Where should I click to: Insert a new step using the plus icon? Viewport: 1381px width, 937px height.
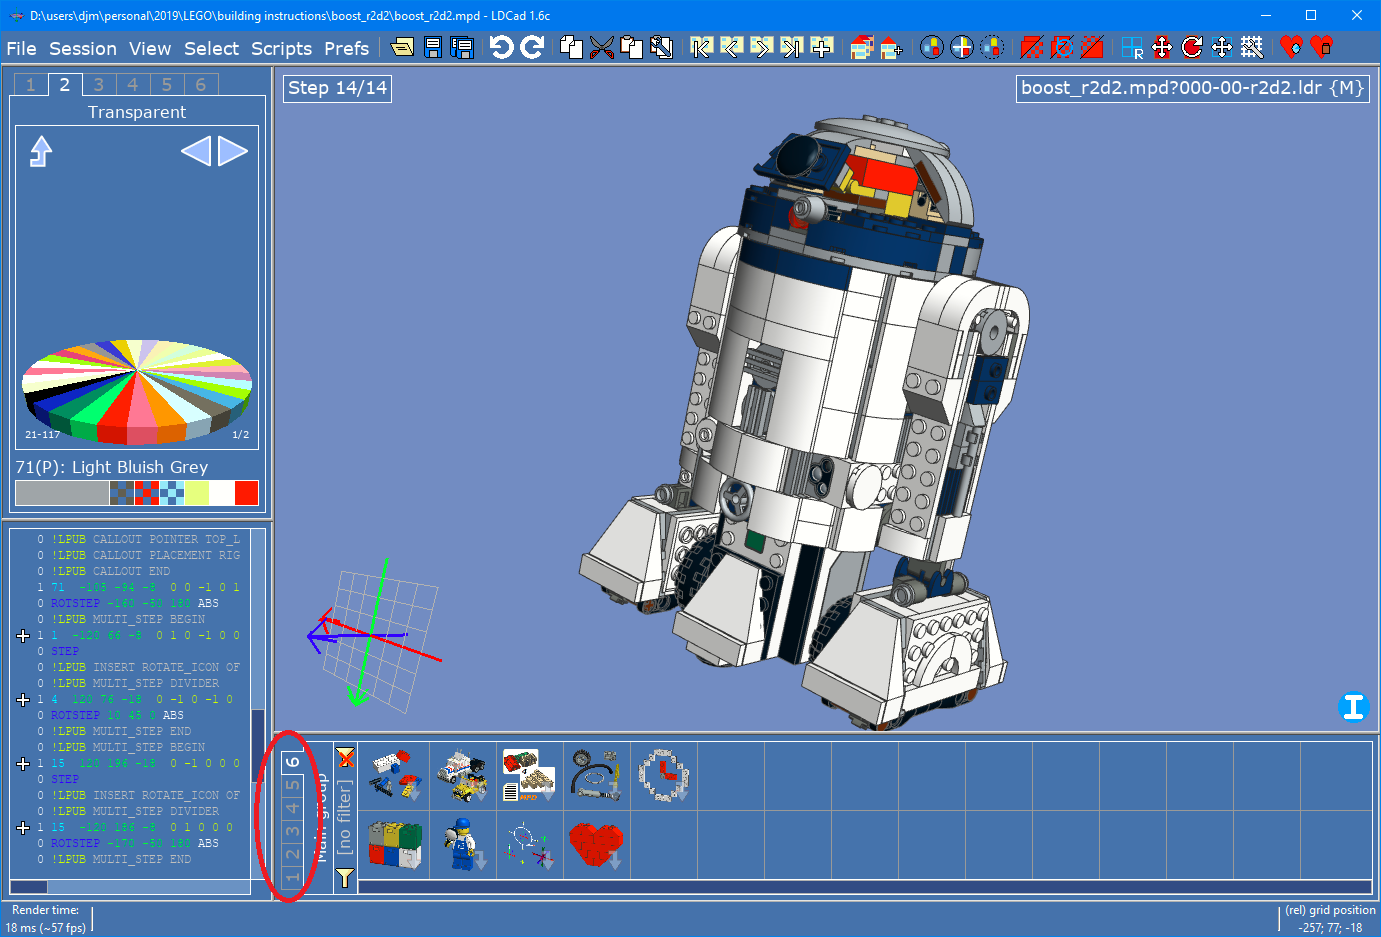(x=822, y=46)
